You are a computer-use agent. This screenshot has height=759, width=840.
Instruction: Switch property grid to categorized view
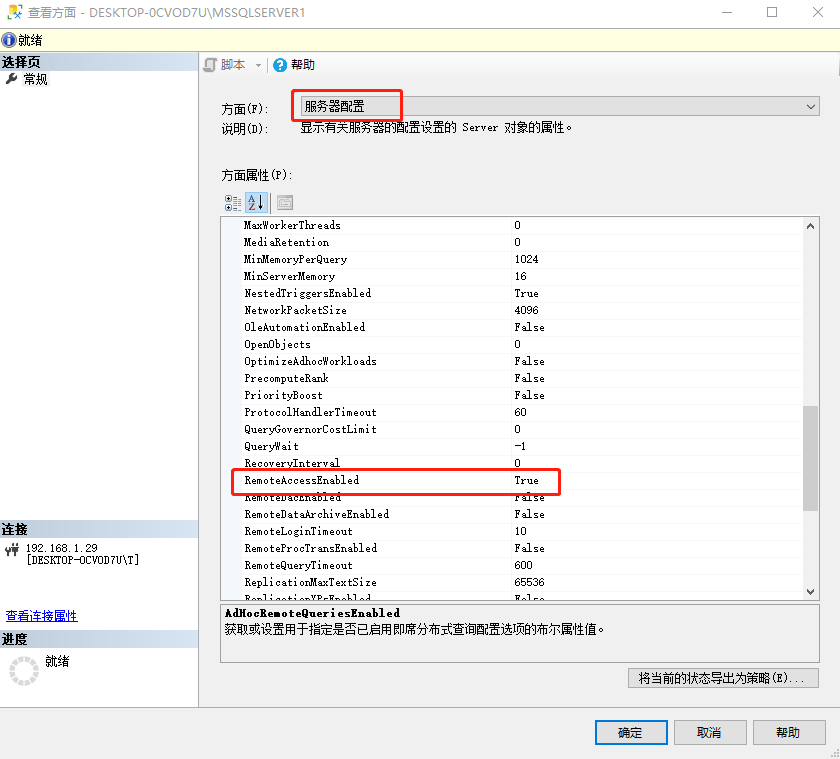coord(233,203)
